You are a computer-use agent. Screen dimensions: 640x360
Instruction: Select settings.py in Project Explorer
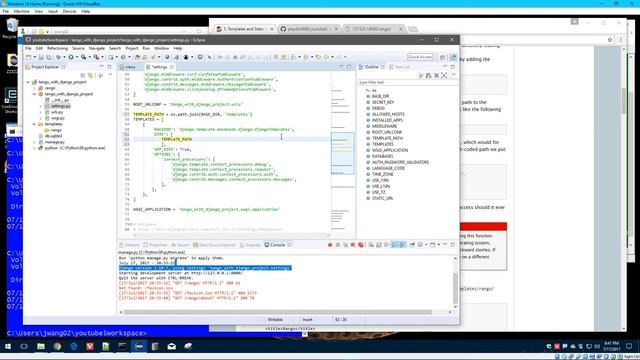click(60, 106)
